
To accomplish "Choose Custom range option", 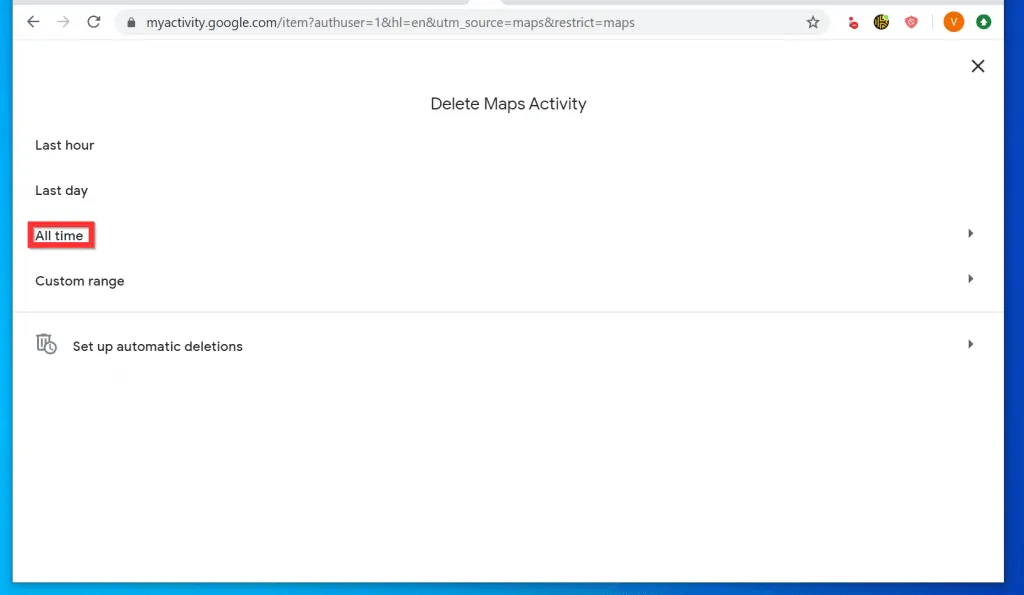I will [x=80, y=281].
